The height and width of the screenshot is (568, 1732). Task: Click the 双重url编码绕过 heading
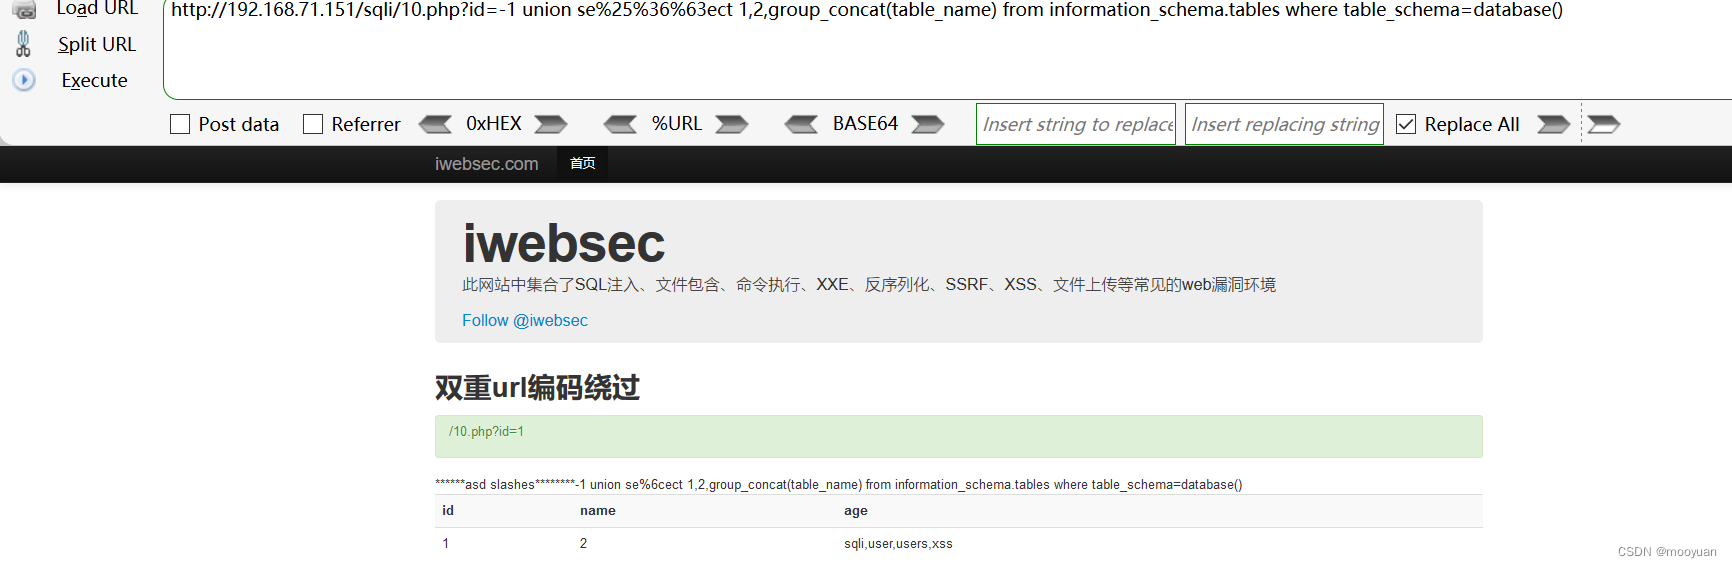pyautogui.click(x=537, y=387)
